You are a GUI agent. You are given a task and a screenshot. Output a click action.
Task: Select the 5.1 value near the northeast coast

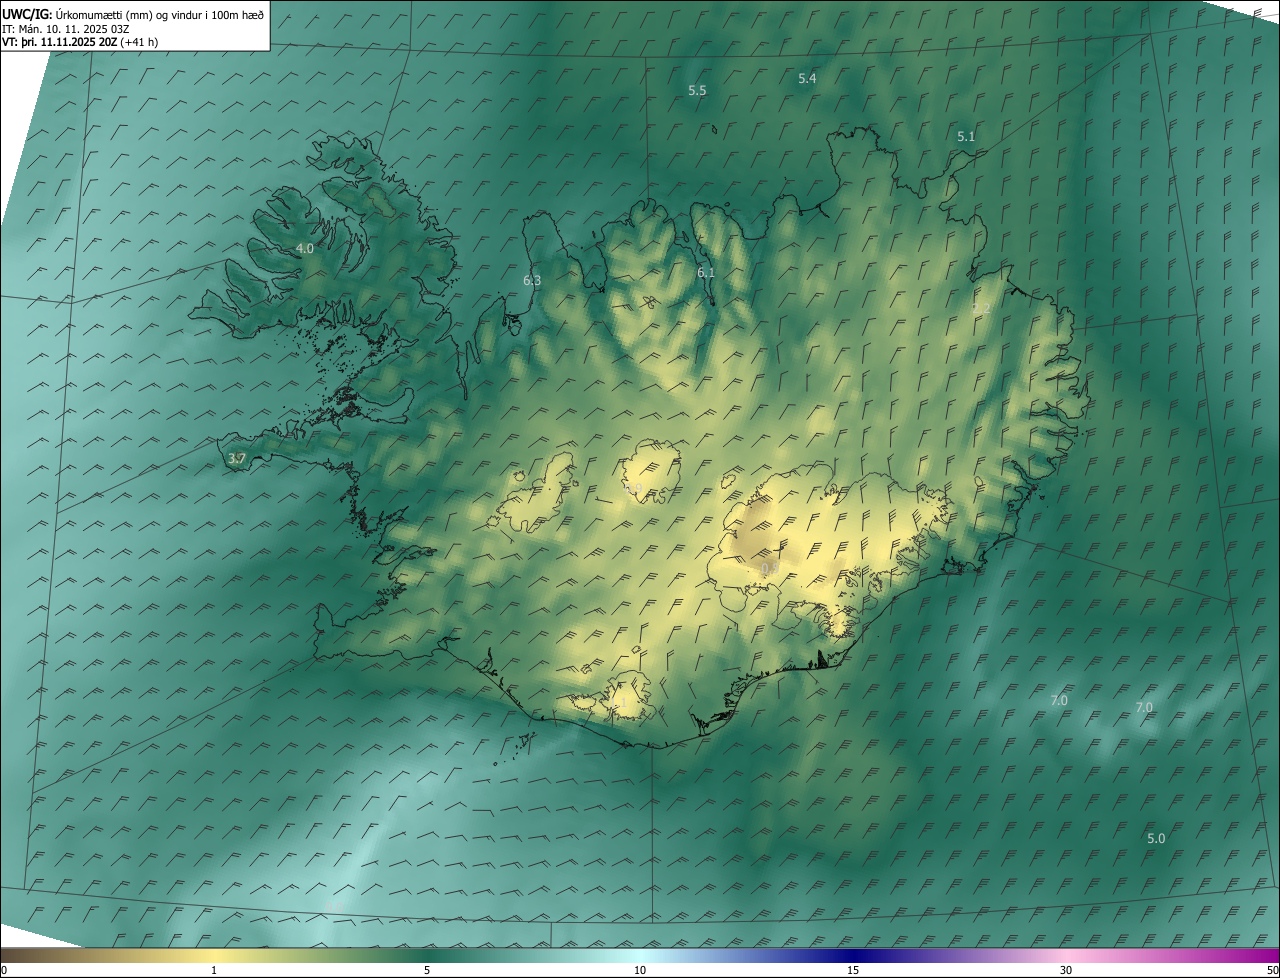point(966,136)
